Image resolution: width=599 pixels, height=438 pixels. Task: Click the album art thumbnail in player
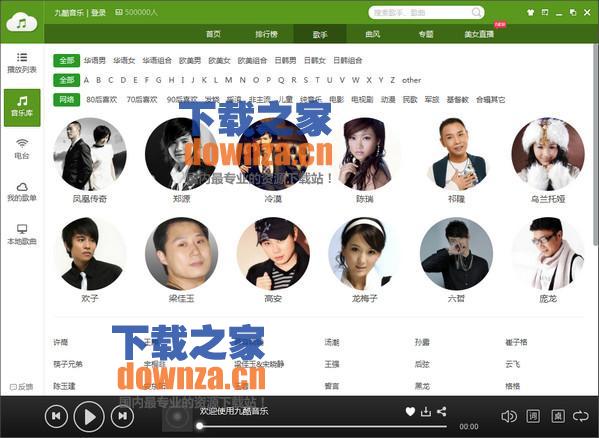pyautogui.click(x=177, y=417)
